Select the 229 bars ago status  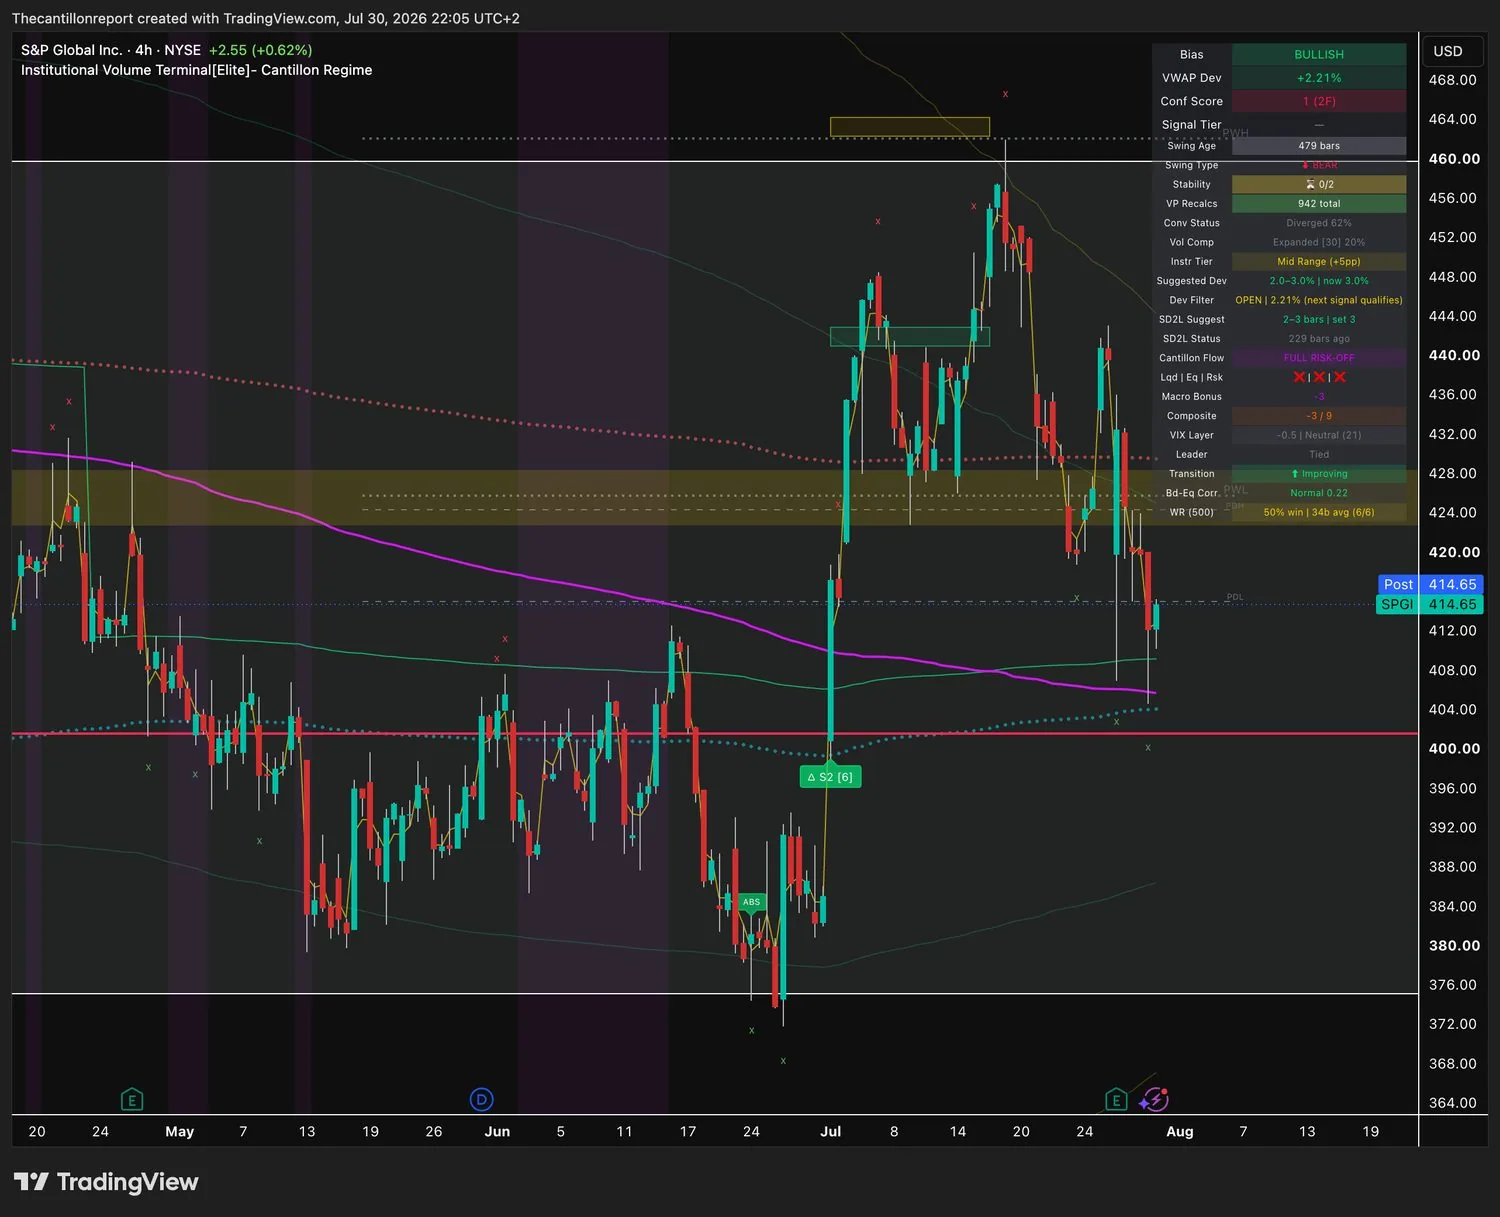(x=1319, y=339)
